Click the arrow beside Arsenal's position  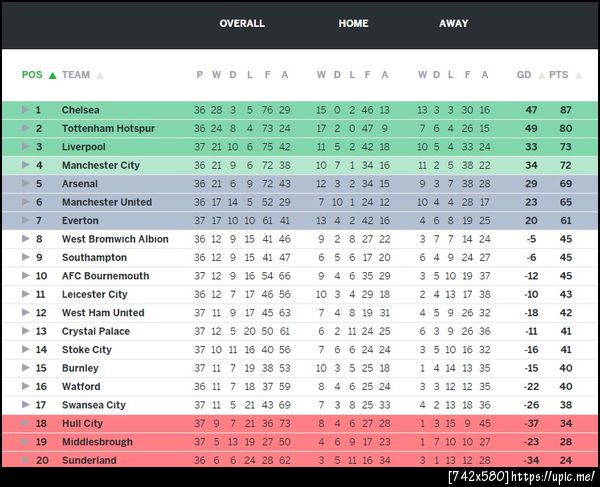point(26,184)
